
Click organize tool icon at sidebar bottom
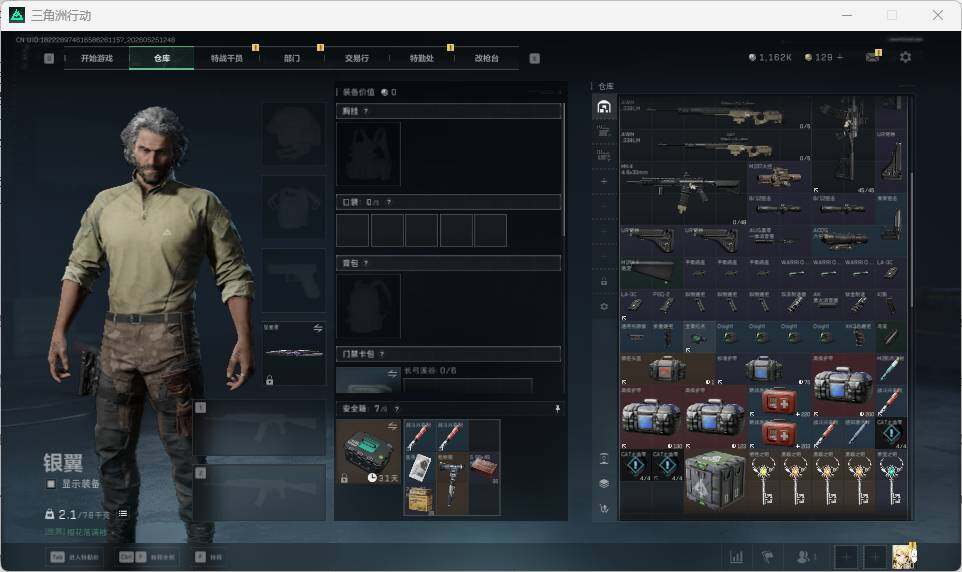pos(604,509)
